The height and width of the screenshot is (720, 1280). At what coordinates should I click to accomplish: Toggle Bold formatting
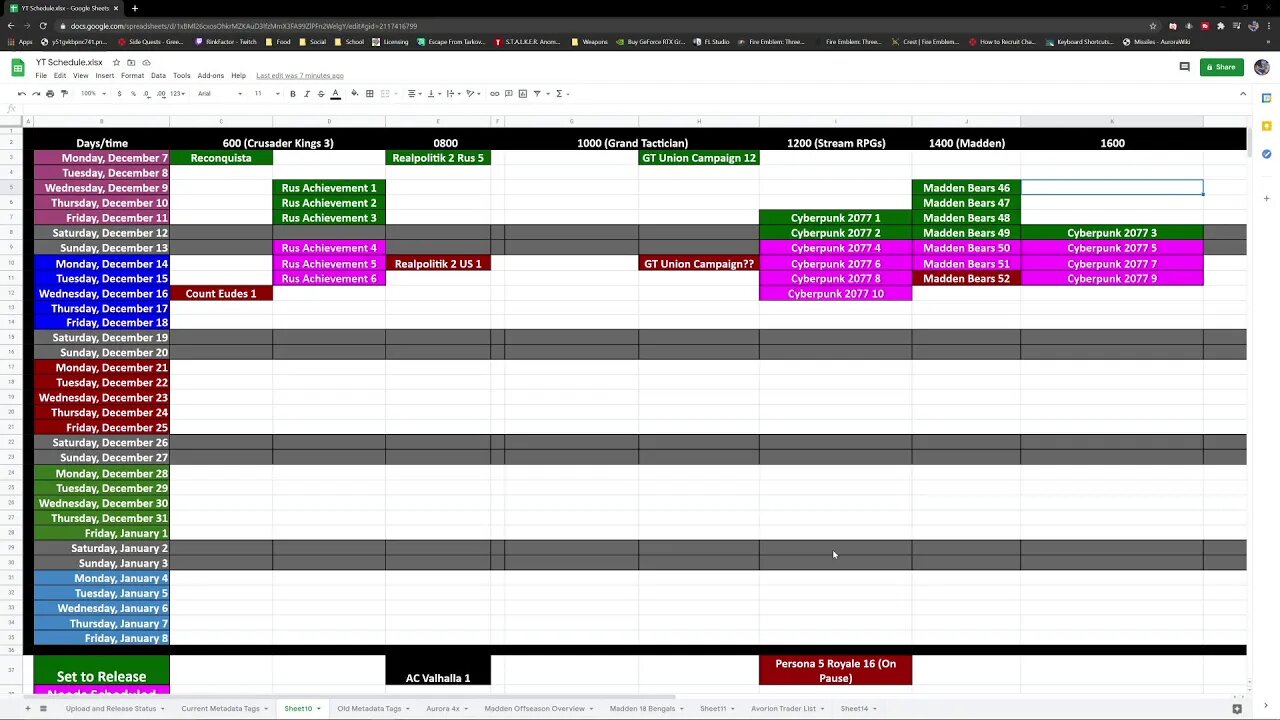point(293,94)
